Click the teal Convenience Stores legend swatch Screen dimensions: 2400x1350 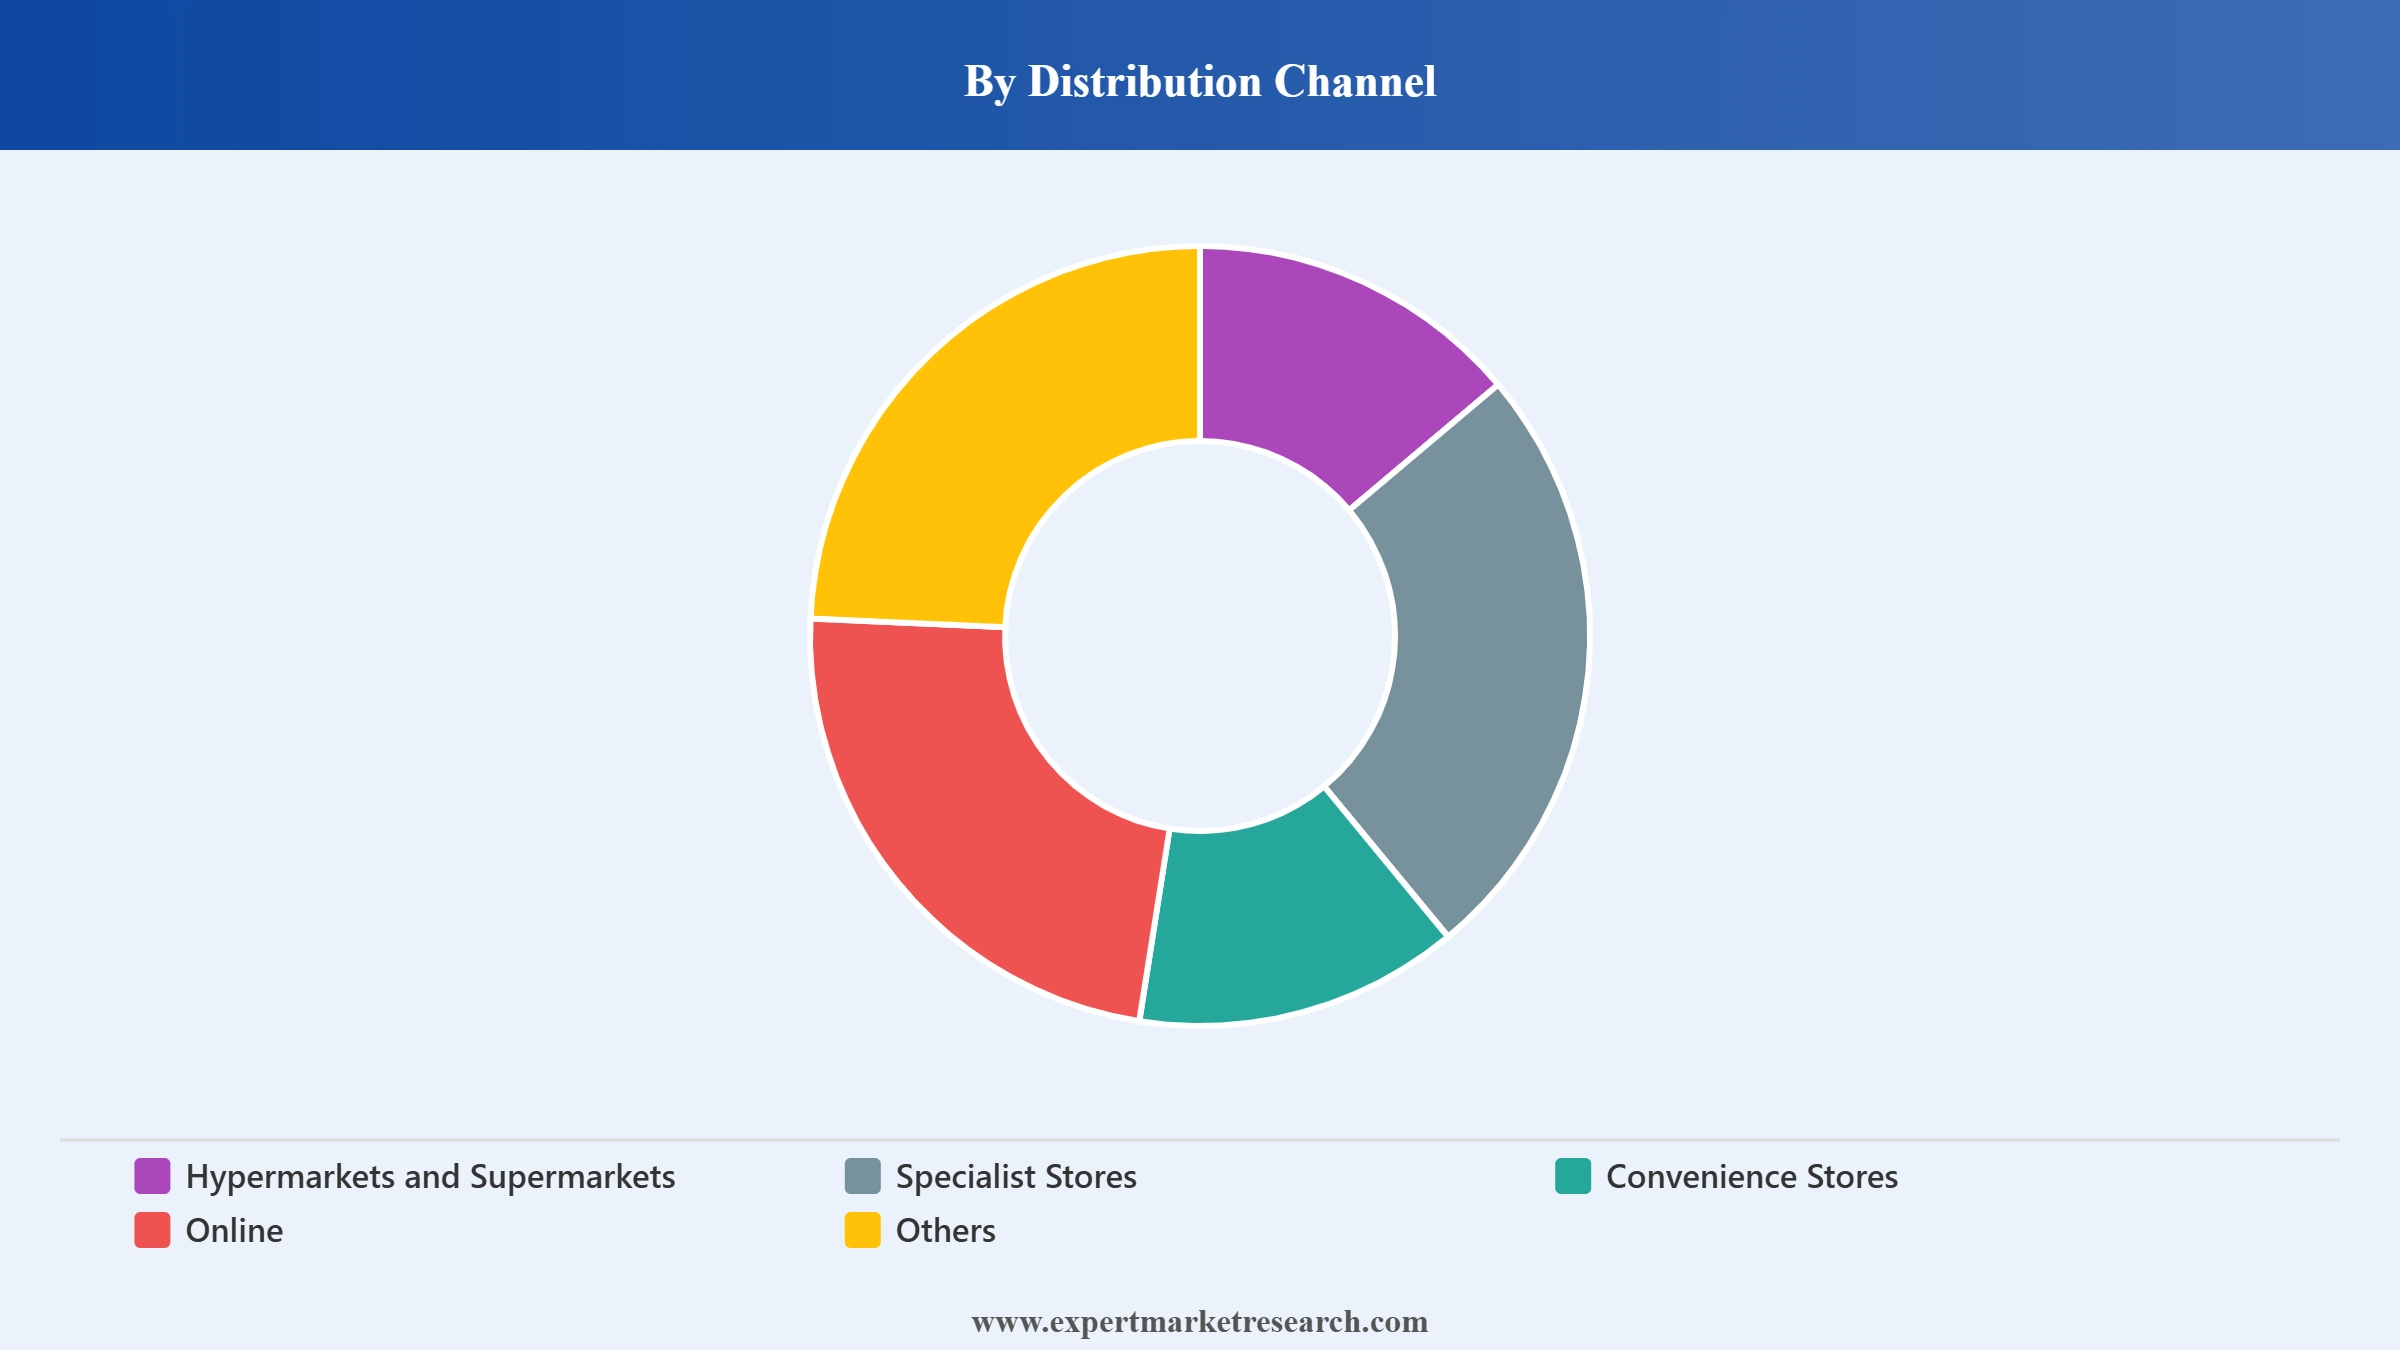1573,1176
